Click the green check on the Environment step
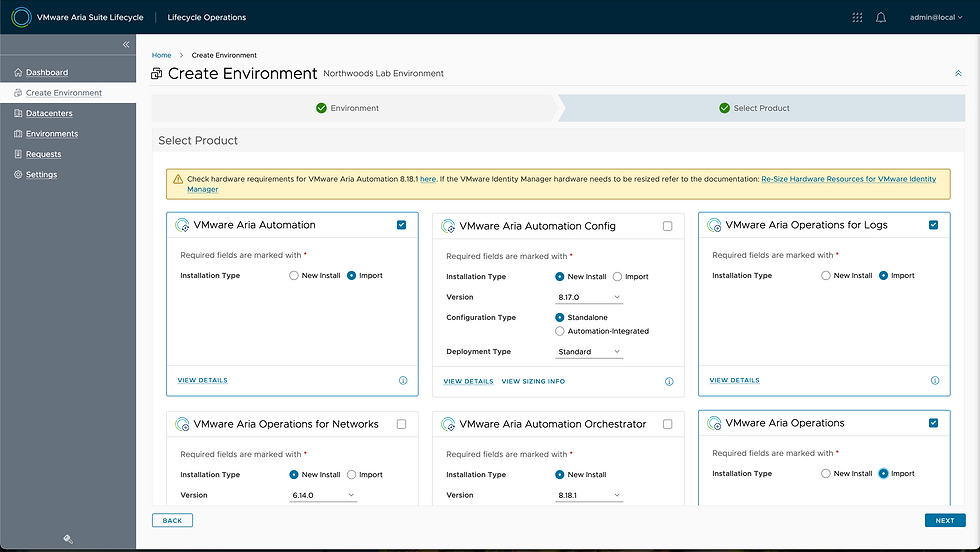The height and width of the screenshot is (552, 980). pyautogui.click(x=321, y=108)
